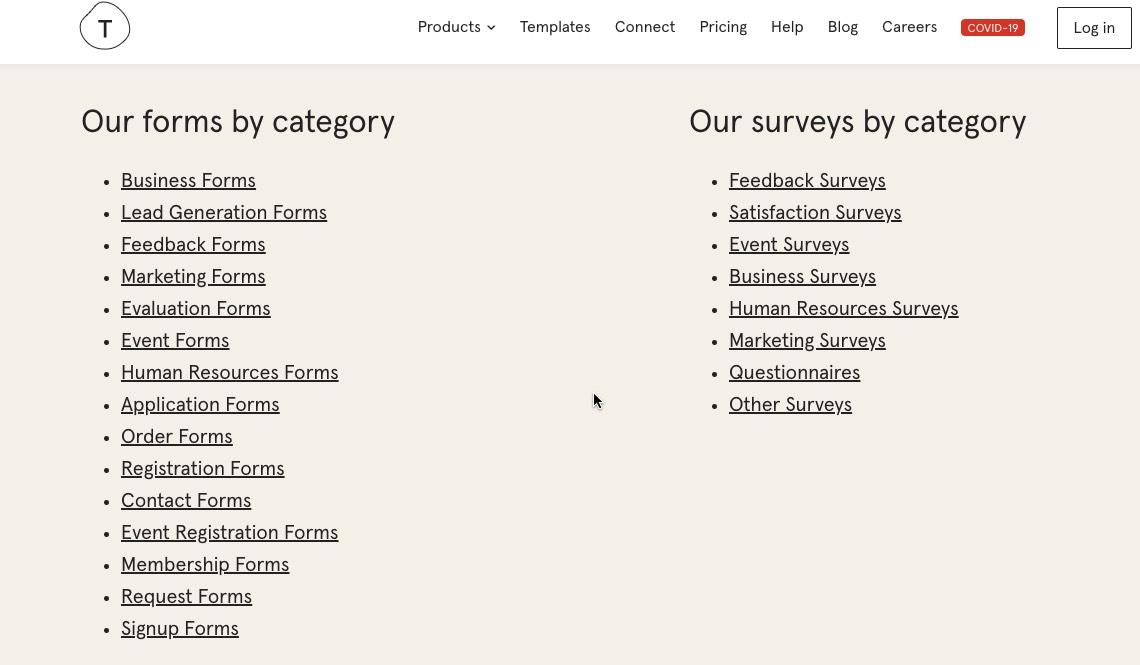Open the Blog navigation link

tap(843, 27)
